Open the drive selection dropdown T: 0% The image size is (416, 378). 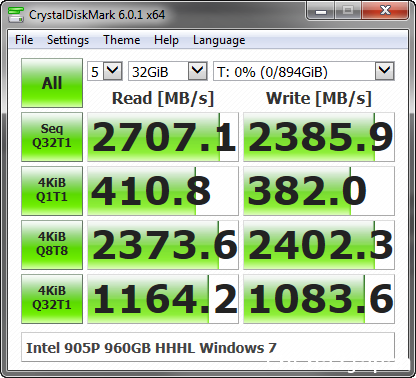pos(304,71)
